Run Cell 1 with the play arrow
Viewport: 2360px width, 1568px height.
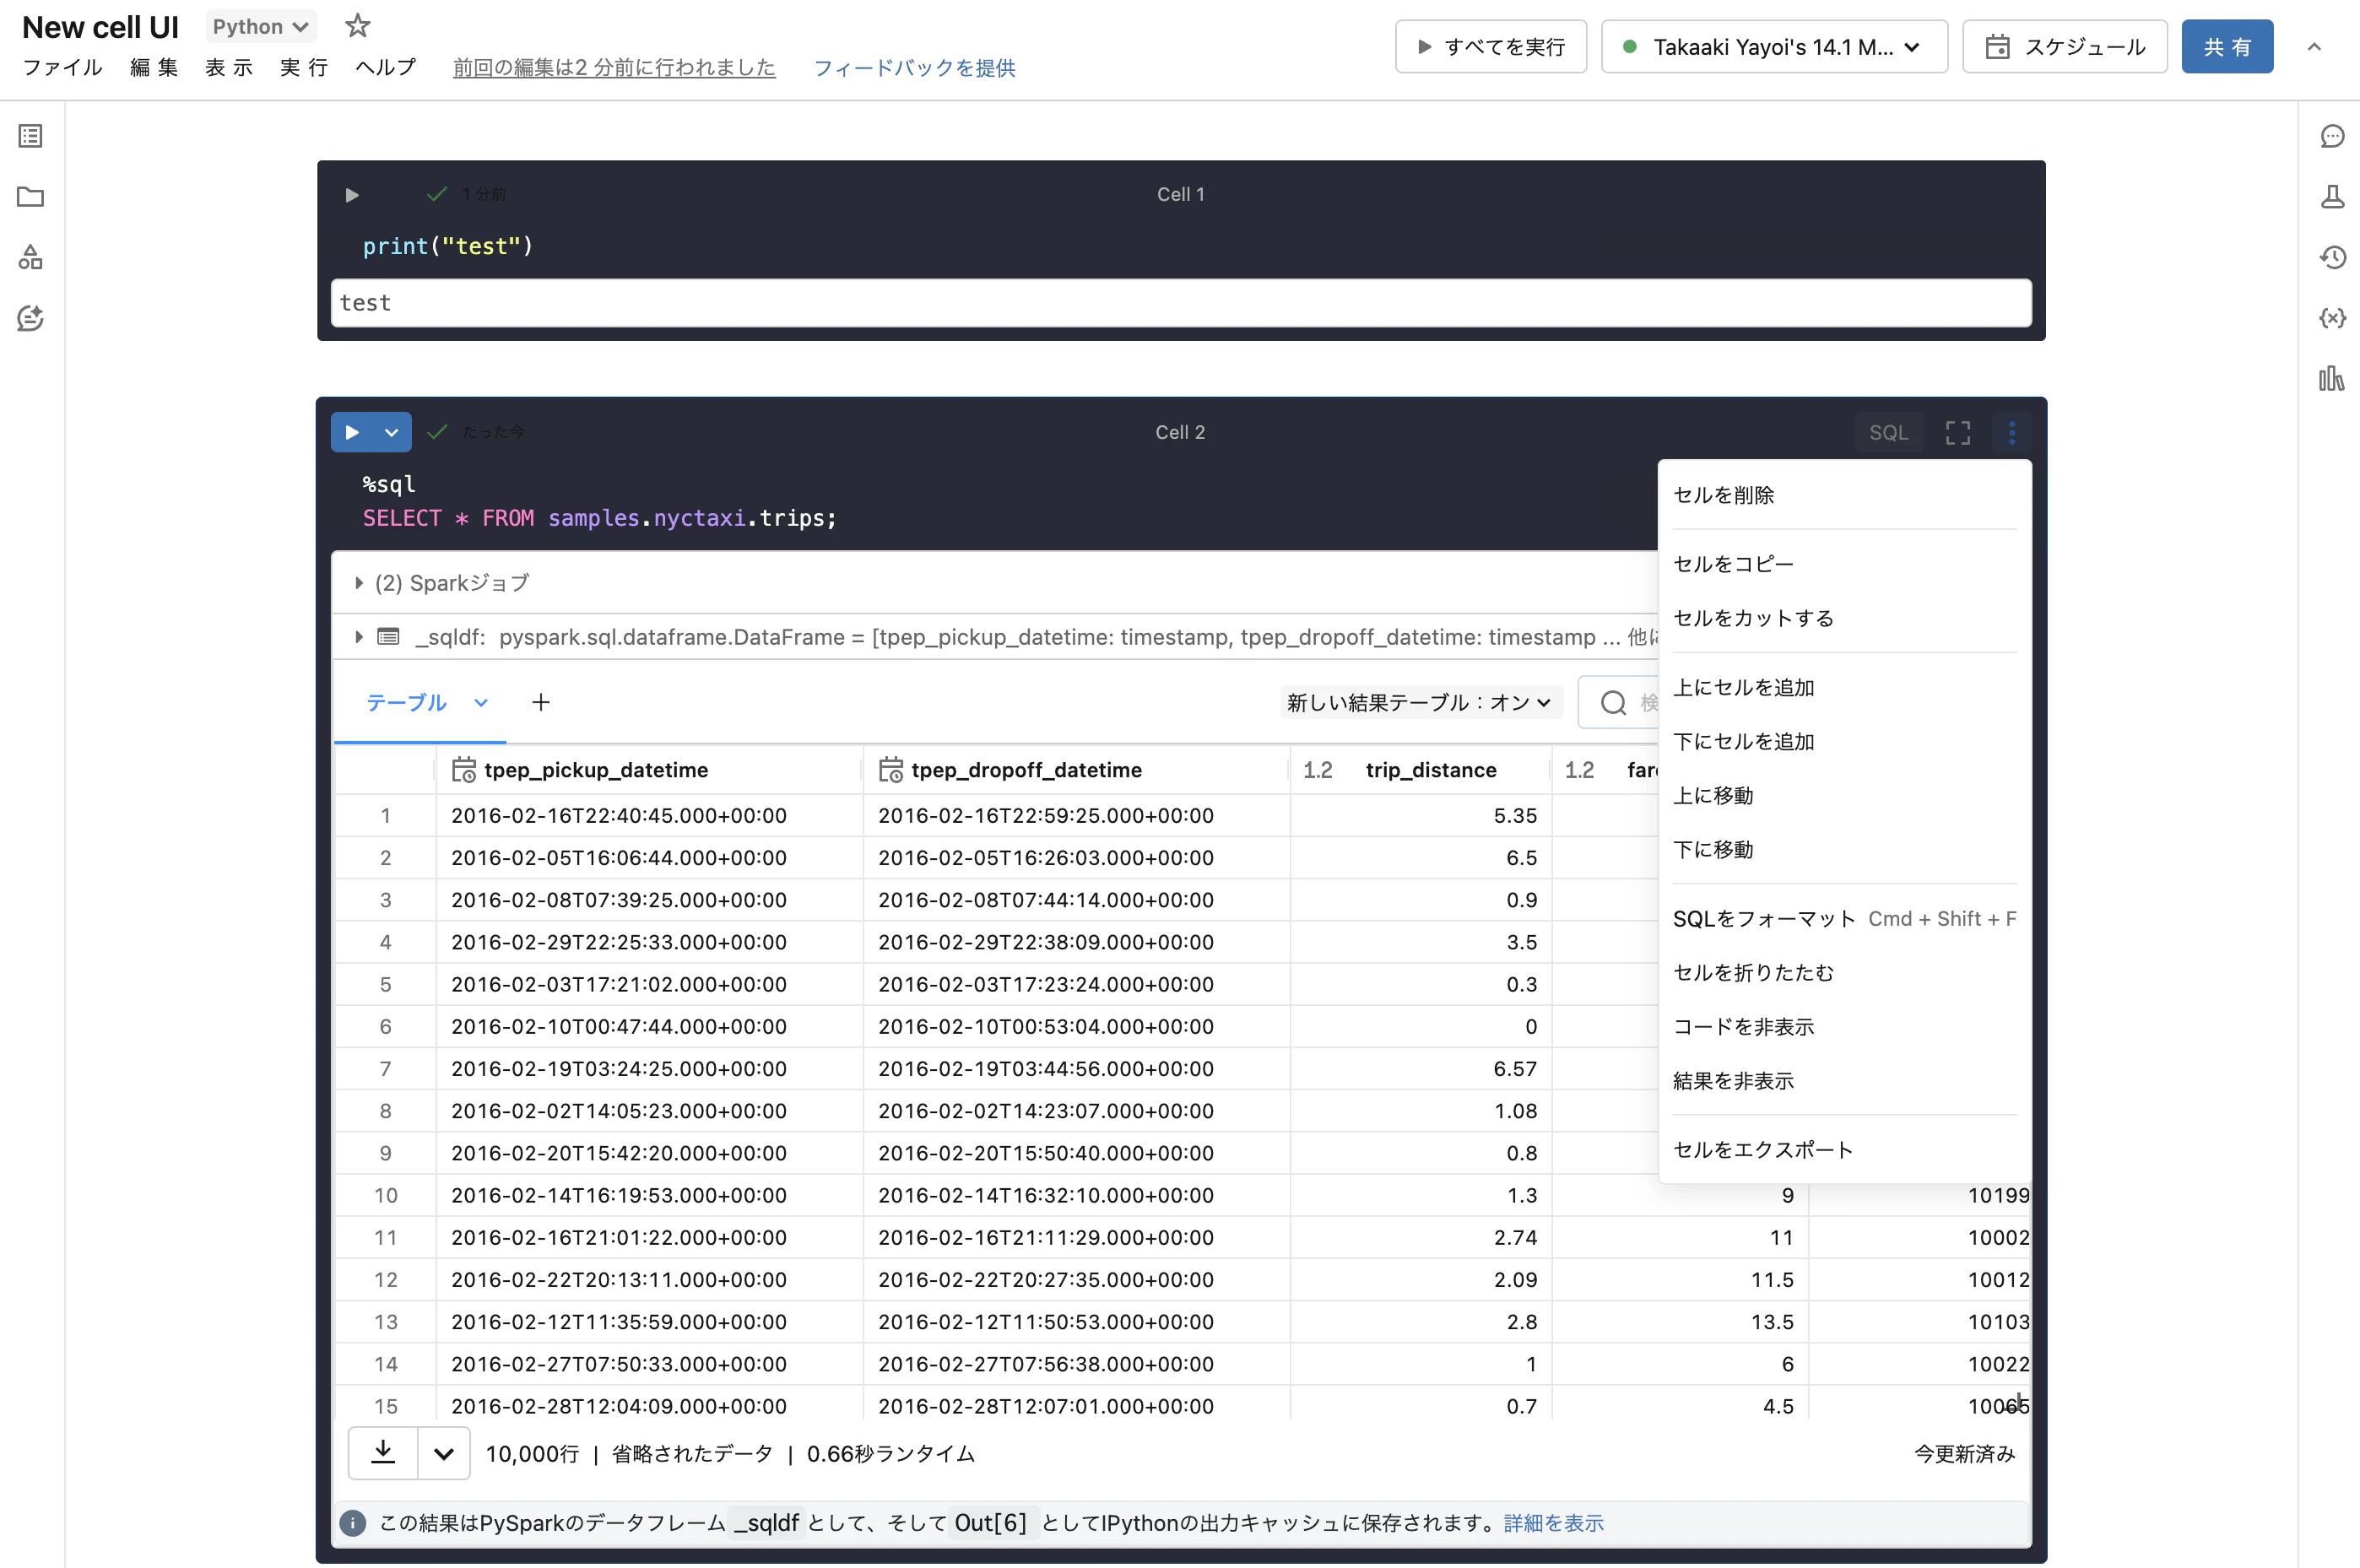tap(352, 195)
